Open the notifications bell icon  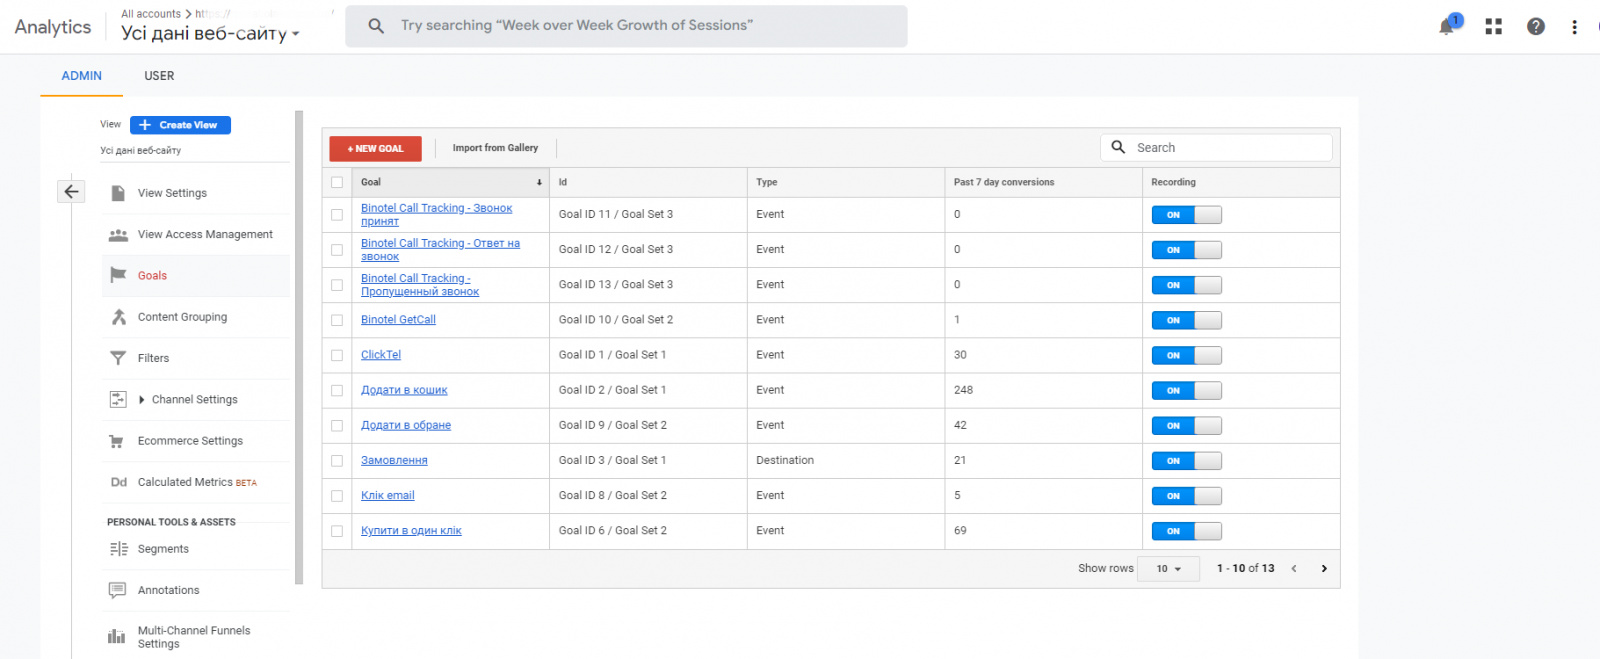tap(1446, 27)
